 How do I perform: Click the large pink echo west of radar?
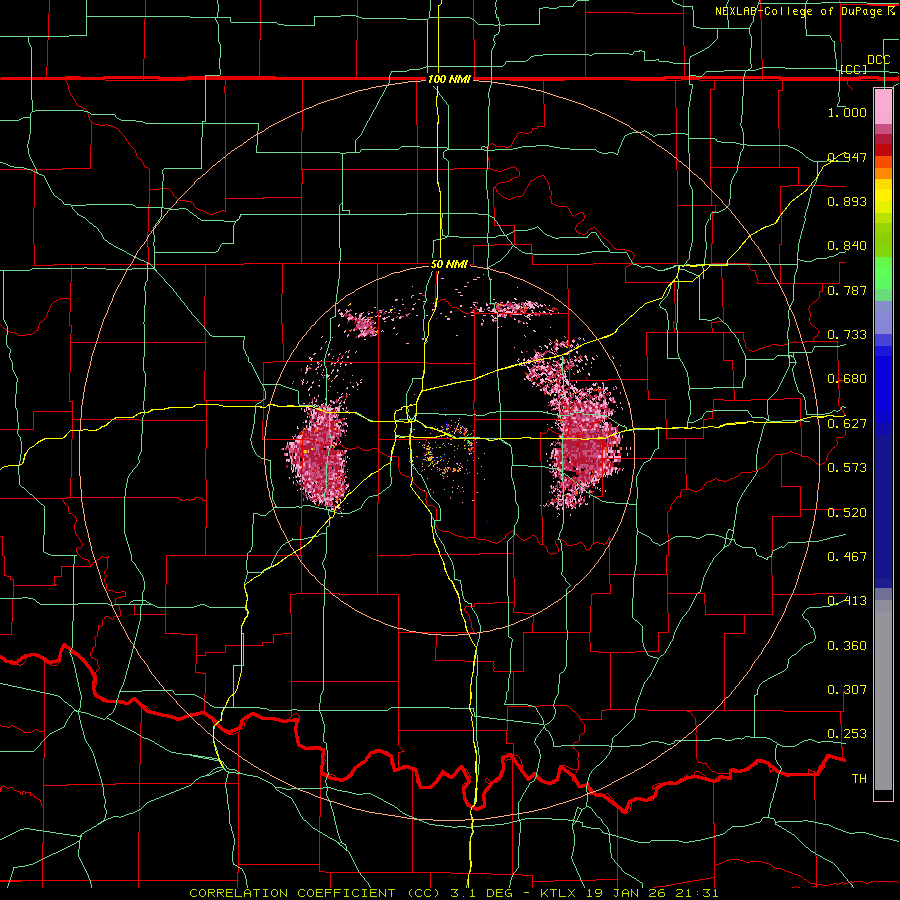coord(317,456)
